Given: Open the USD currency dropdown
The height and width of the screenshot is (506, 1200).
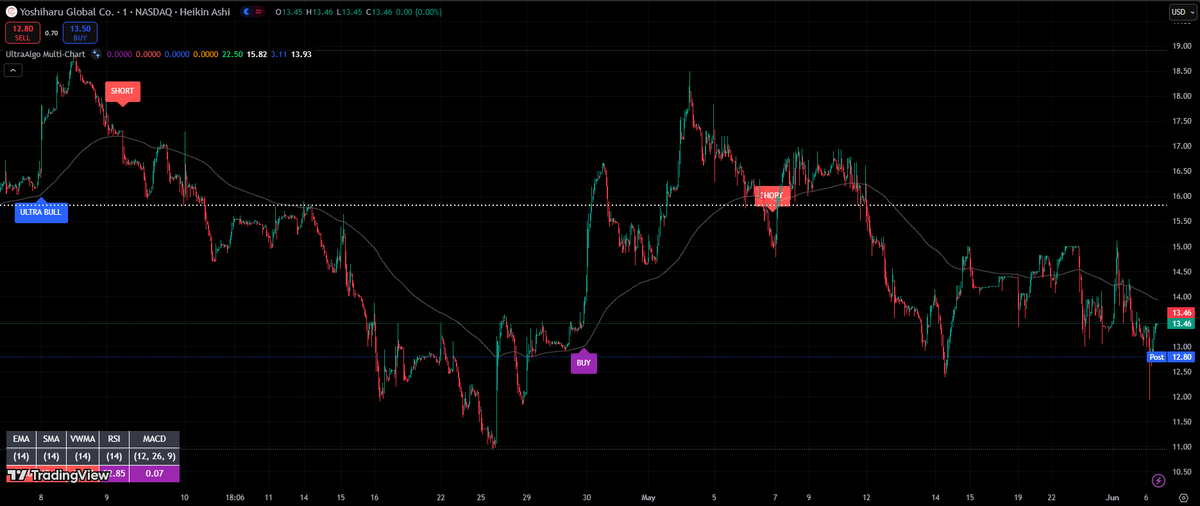Looking at the screenshot, I should [1181, 11].
